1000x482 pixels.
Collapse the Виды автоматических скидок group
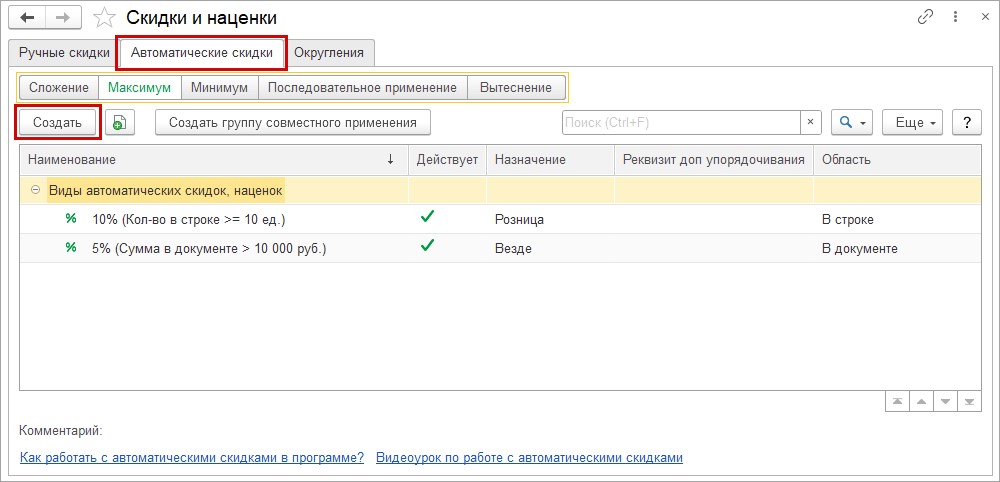[35, 190]
